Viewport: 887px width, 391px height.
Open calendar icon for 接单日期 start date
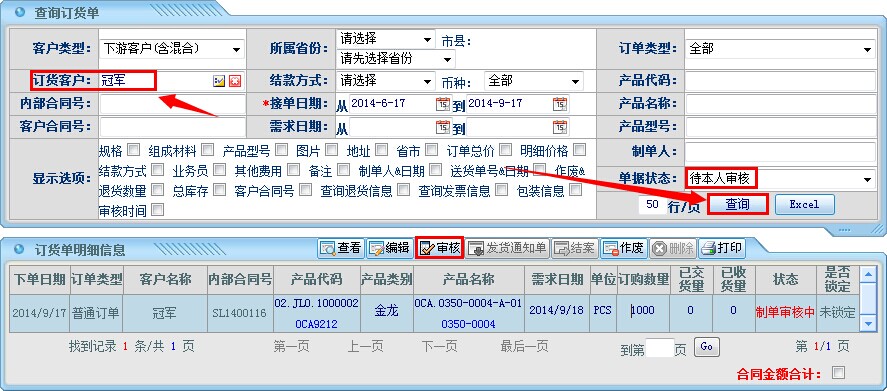click(442, 104)
